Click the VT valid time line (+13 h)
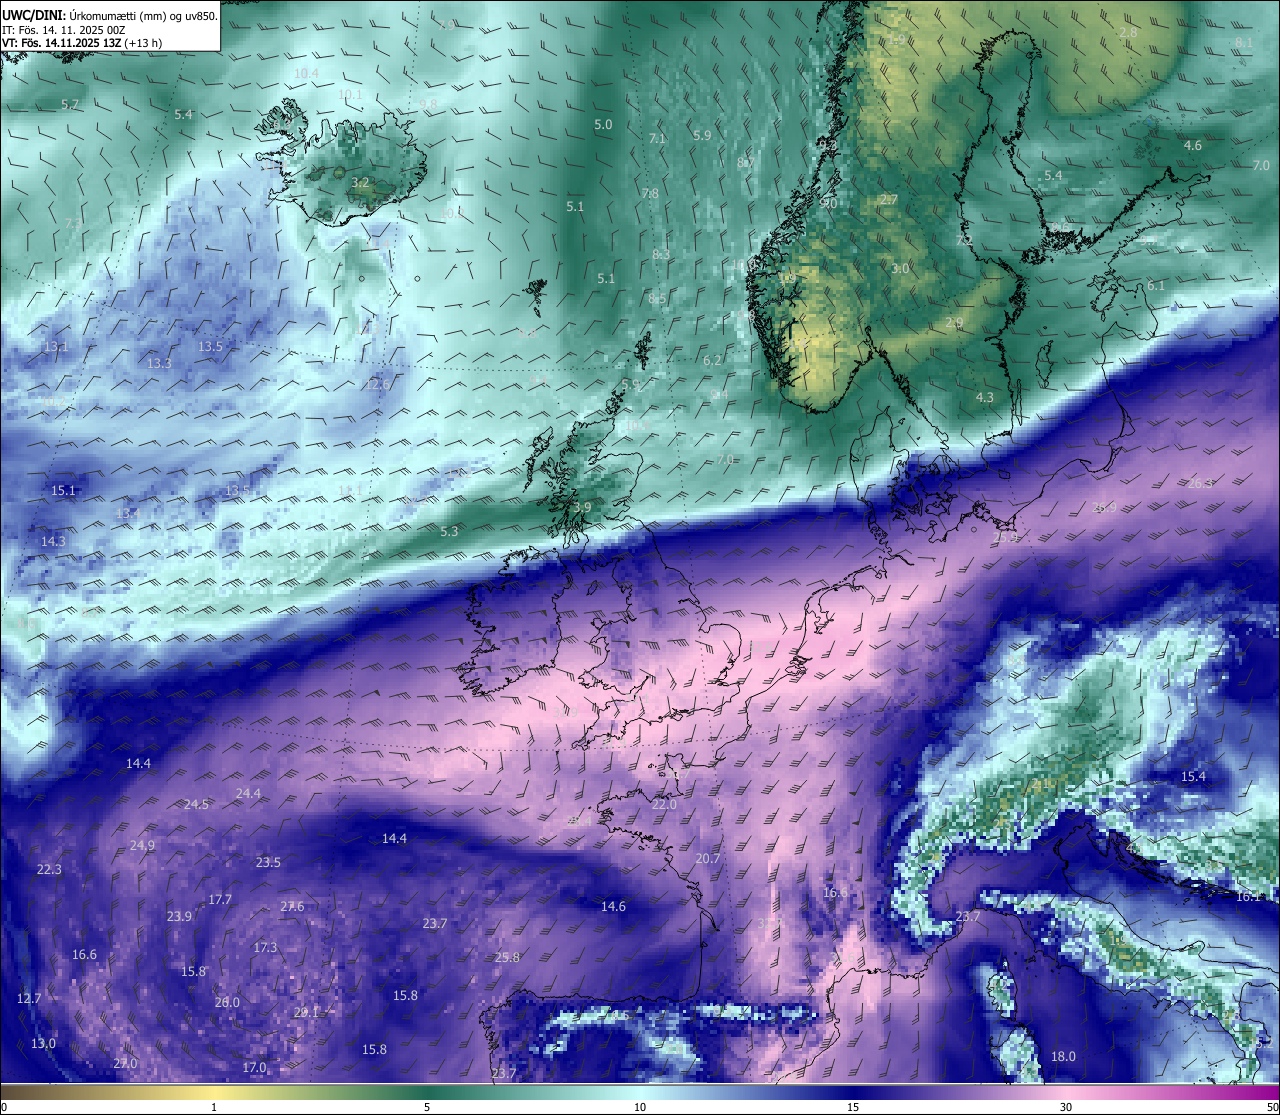The height and width of the screenshot is (1115, 1280). [x=82, y=43]
